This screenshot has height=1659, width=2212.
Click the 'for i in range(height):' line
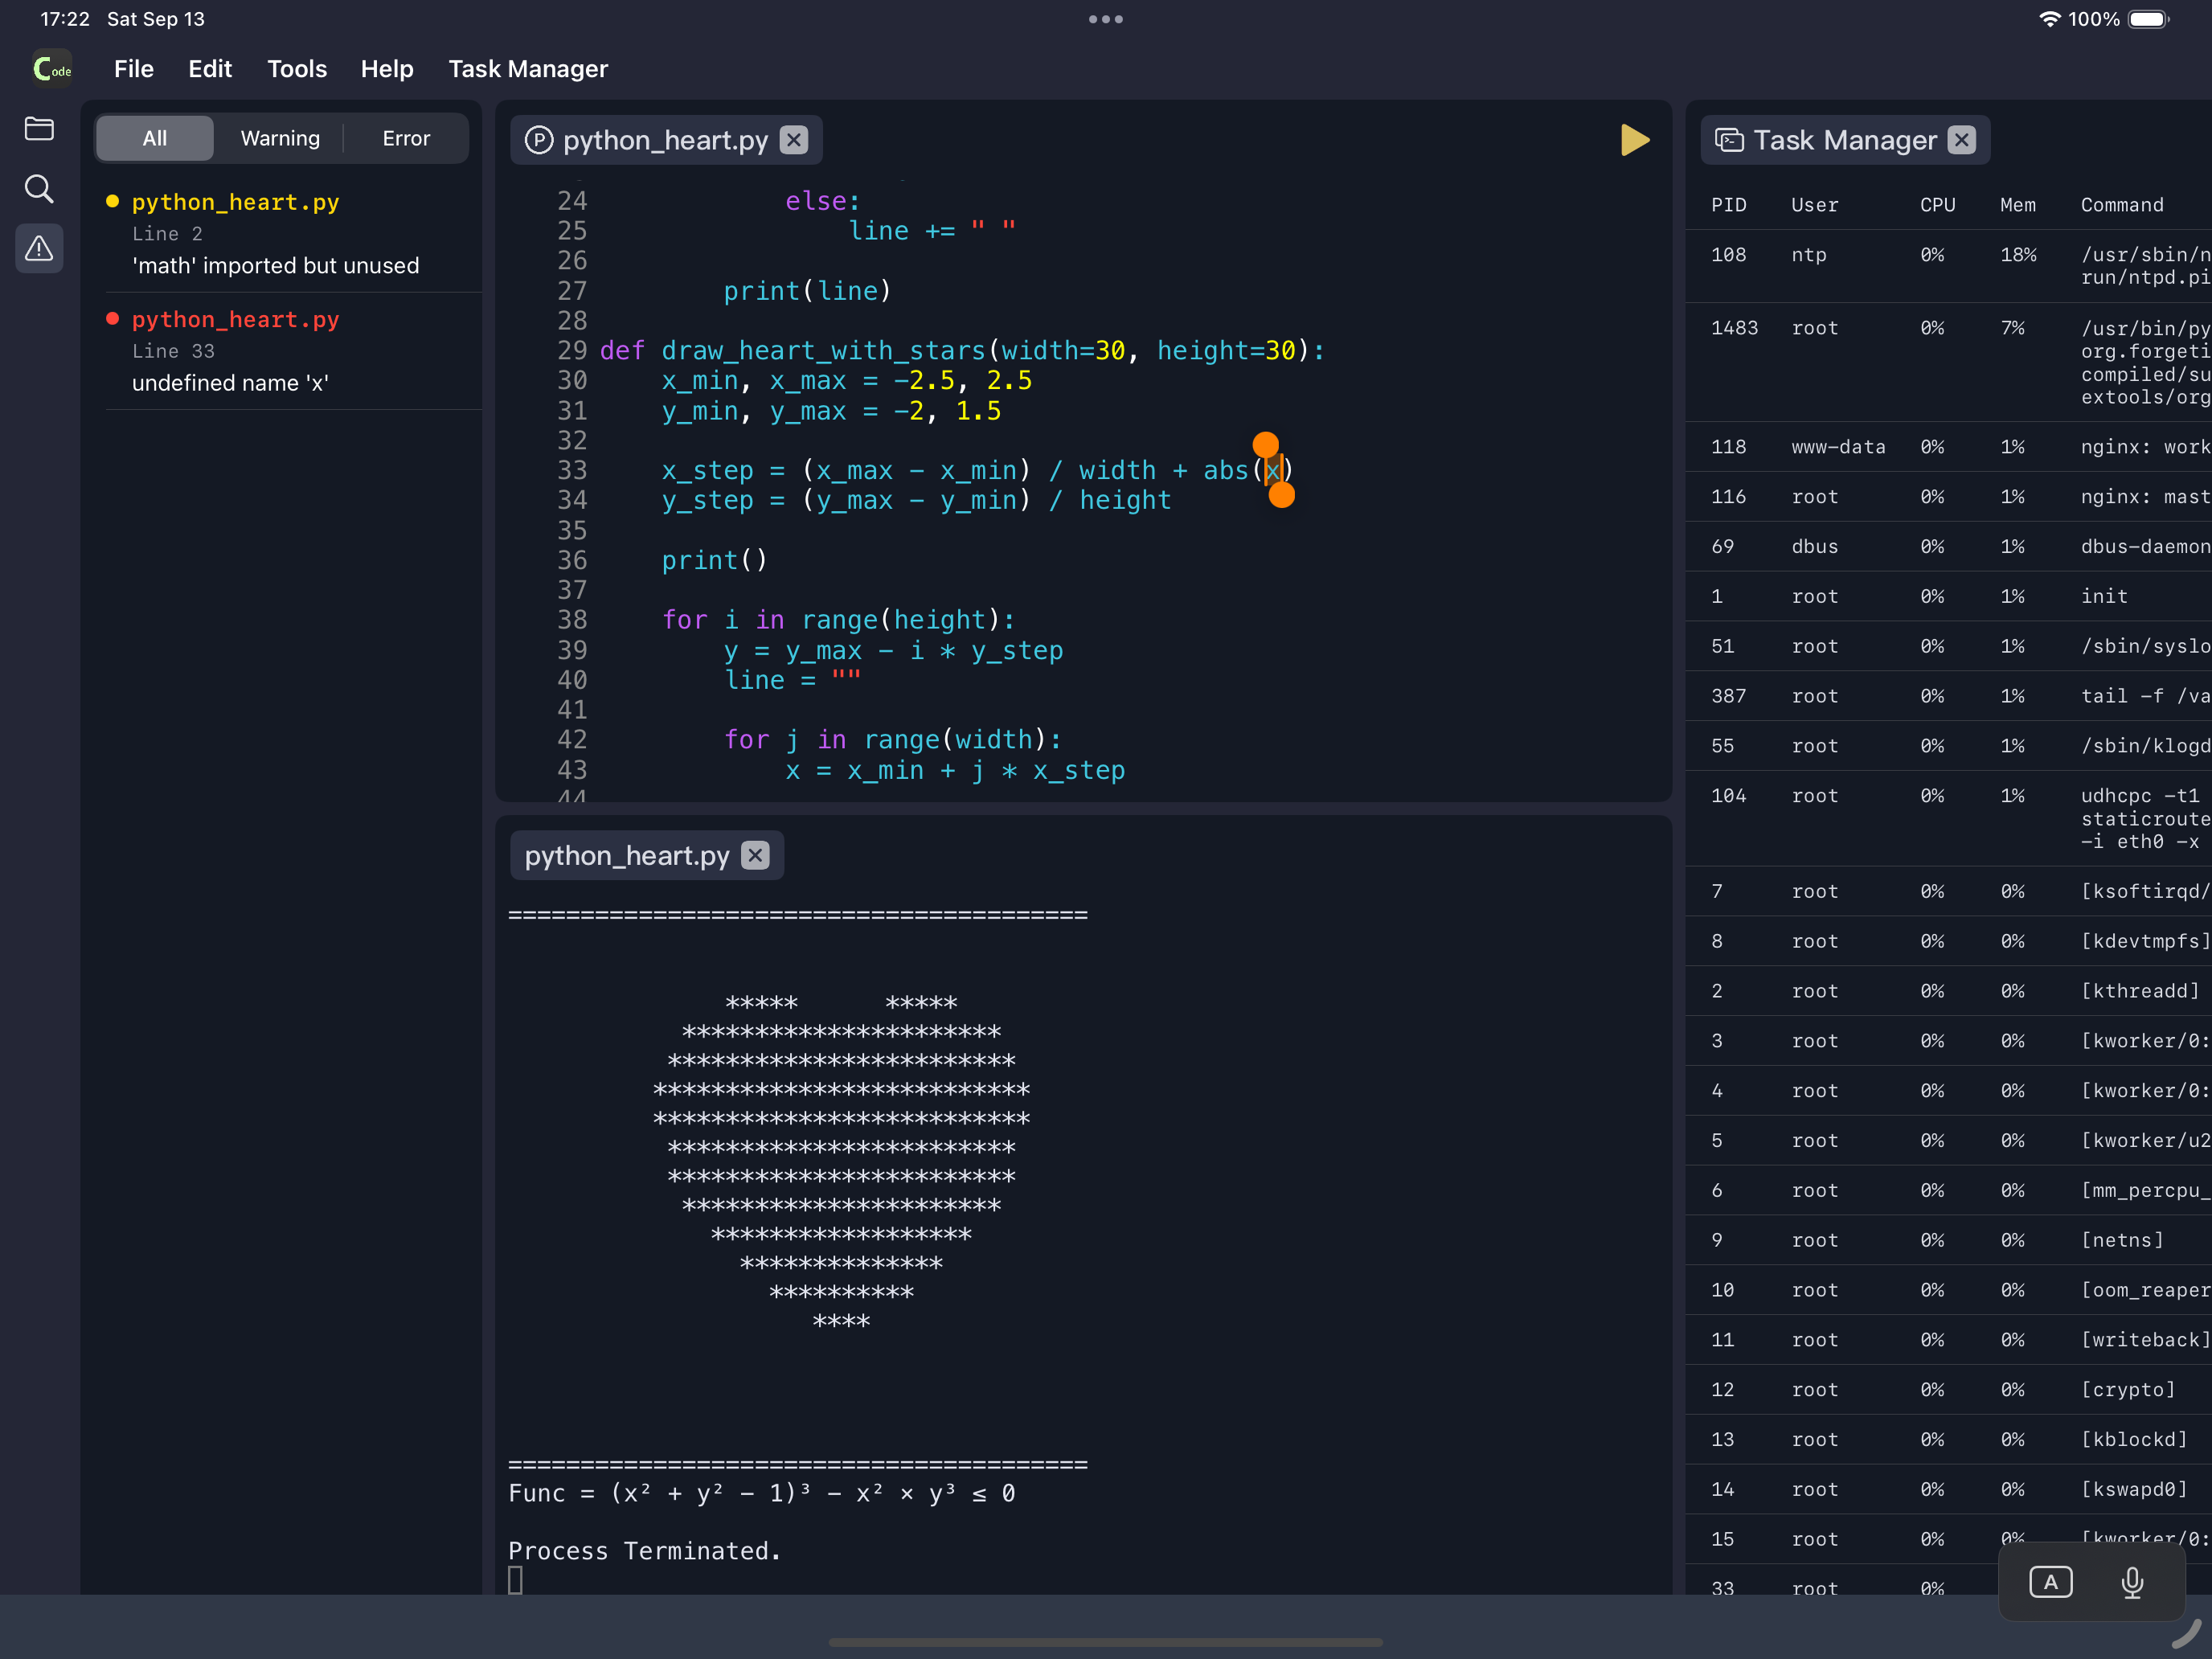coord(838,620)
